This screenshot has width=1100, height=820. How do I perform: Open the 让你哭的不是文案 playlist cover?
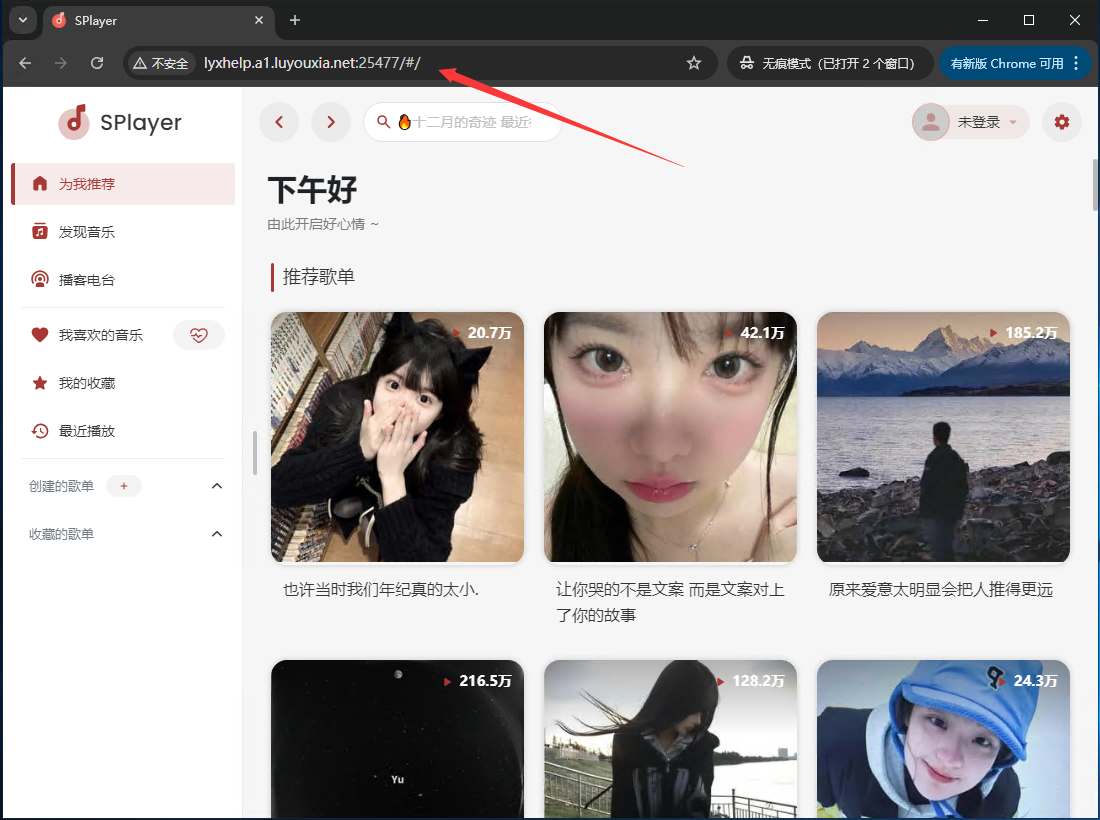tap(670, 437)
